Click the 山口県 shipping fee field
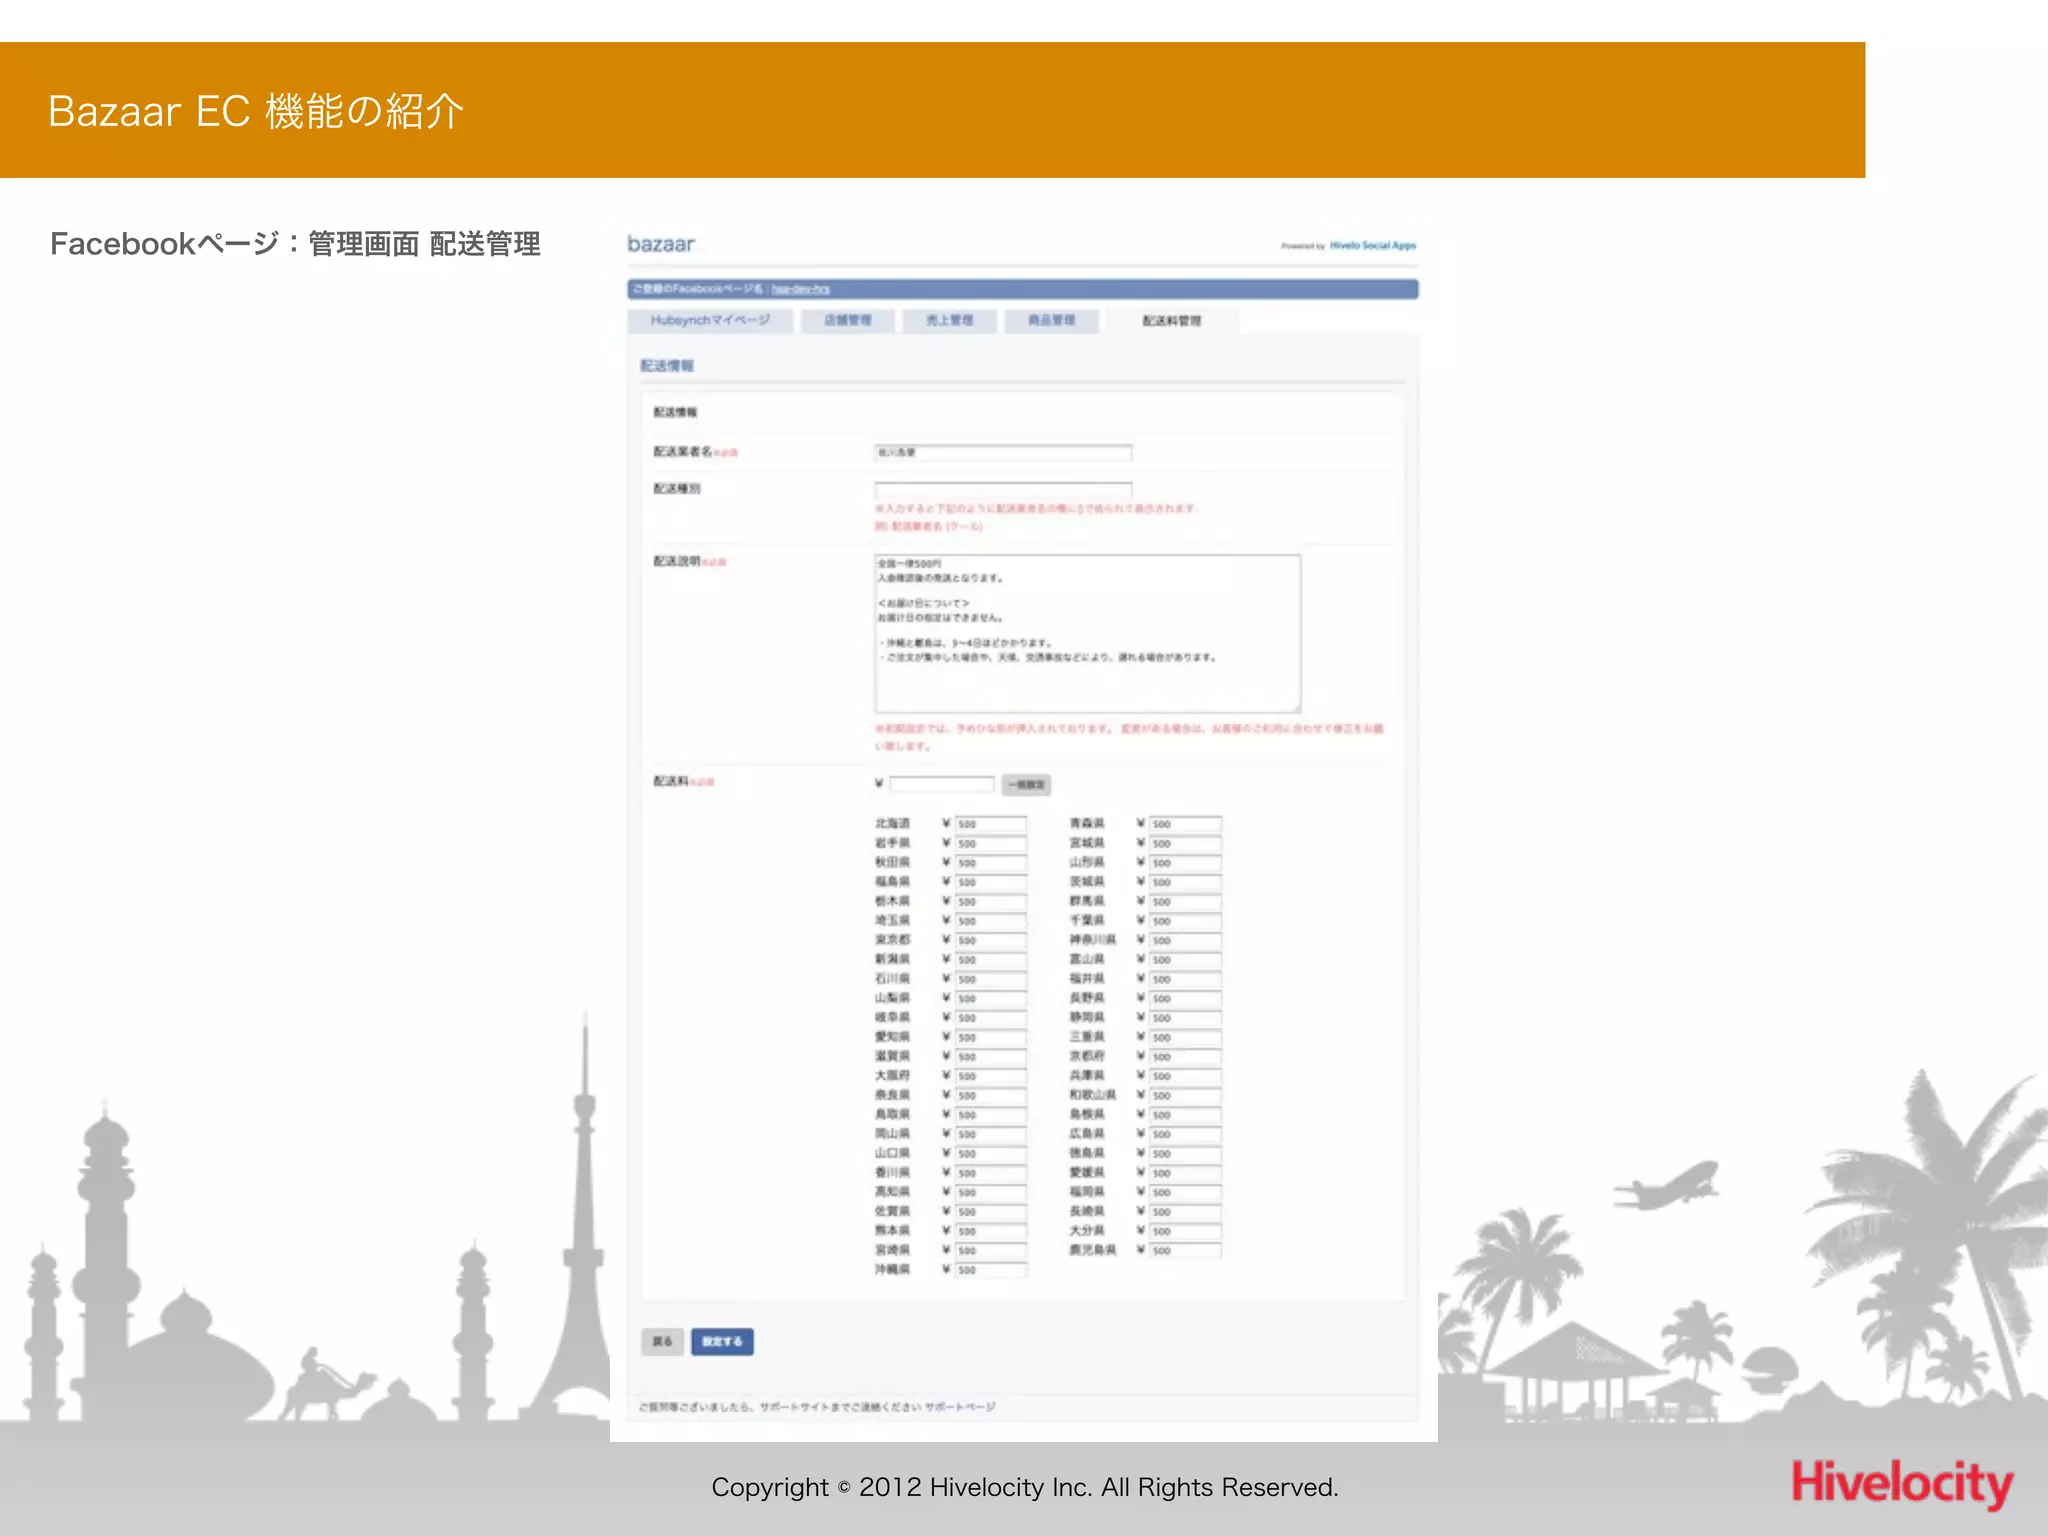This screenshot has height=1536, width=2048. 990,1153
